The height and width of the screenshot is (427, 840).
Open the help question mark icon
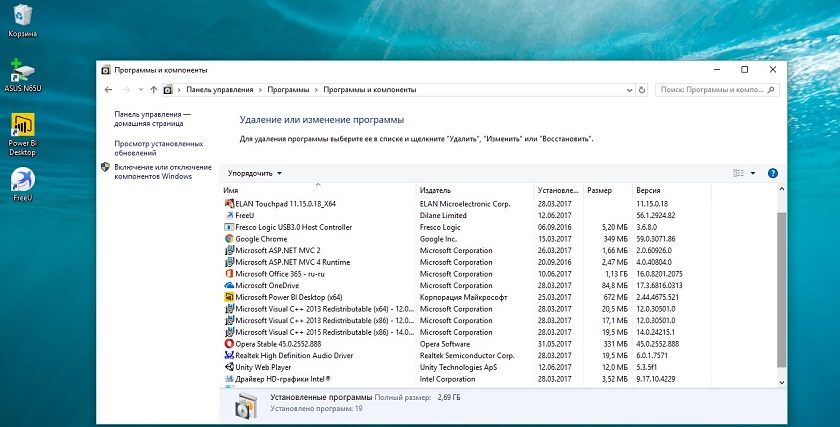click(772, 173)
